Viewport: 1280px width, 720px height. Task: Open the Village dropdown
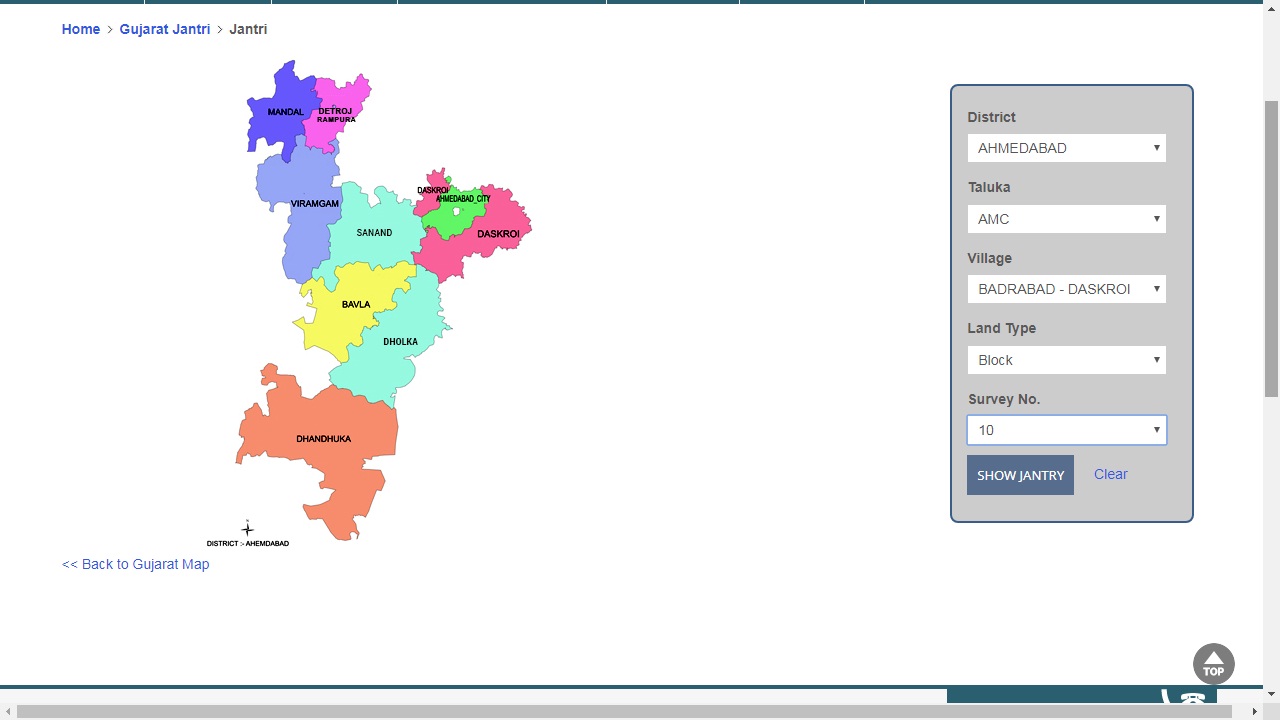click(x=1066, y=289)
